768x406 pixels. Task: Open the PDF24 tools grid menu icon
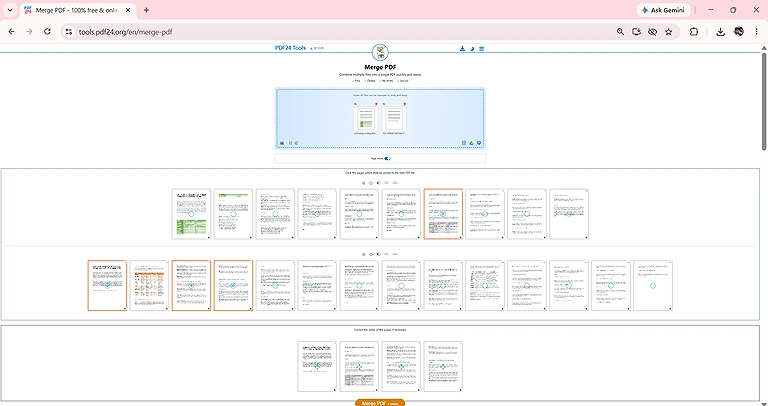(x=482, y=48)
